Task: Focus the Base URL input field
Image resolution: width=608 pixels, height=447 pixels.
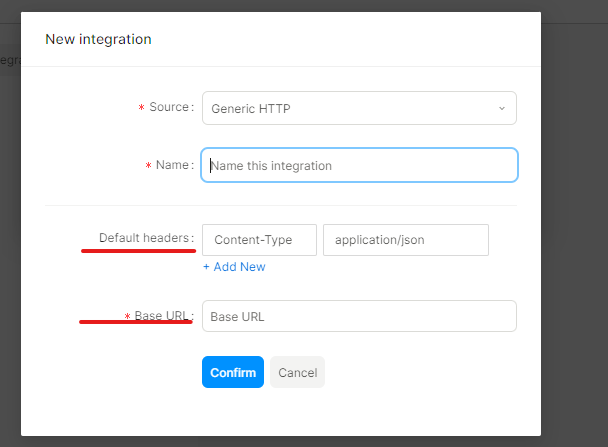Action: click(x=358, y=316)
